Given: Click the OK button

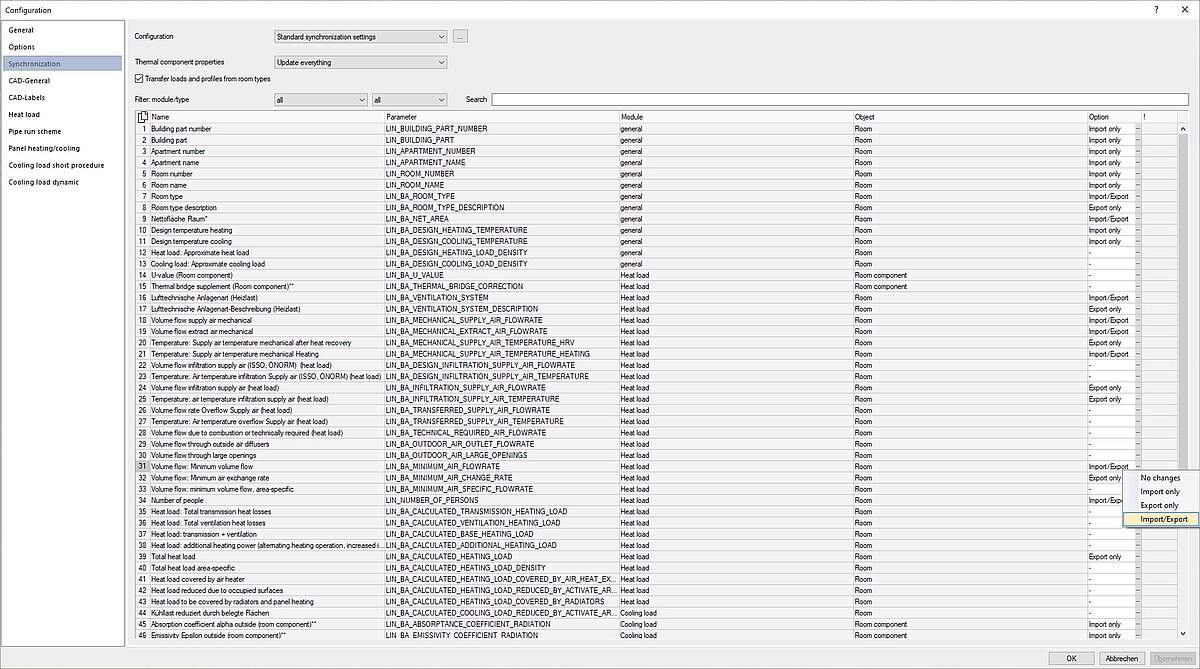Looking at the screenshot, I should pyautogui.click(x=1071, y=658).
